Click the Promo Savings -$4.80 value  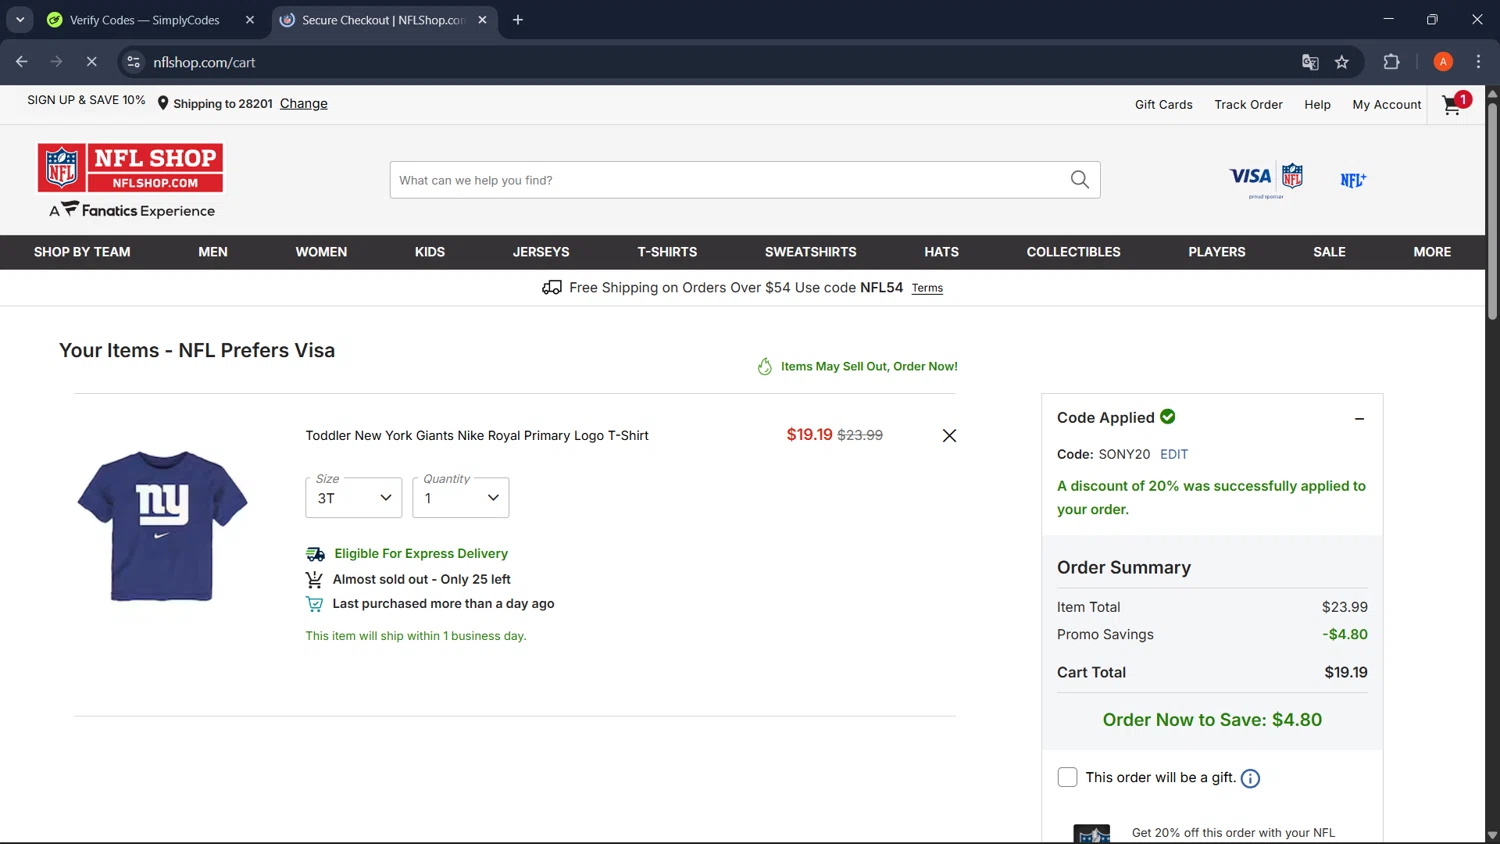[x=1345, y=635]
